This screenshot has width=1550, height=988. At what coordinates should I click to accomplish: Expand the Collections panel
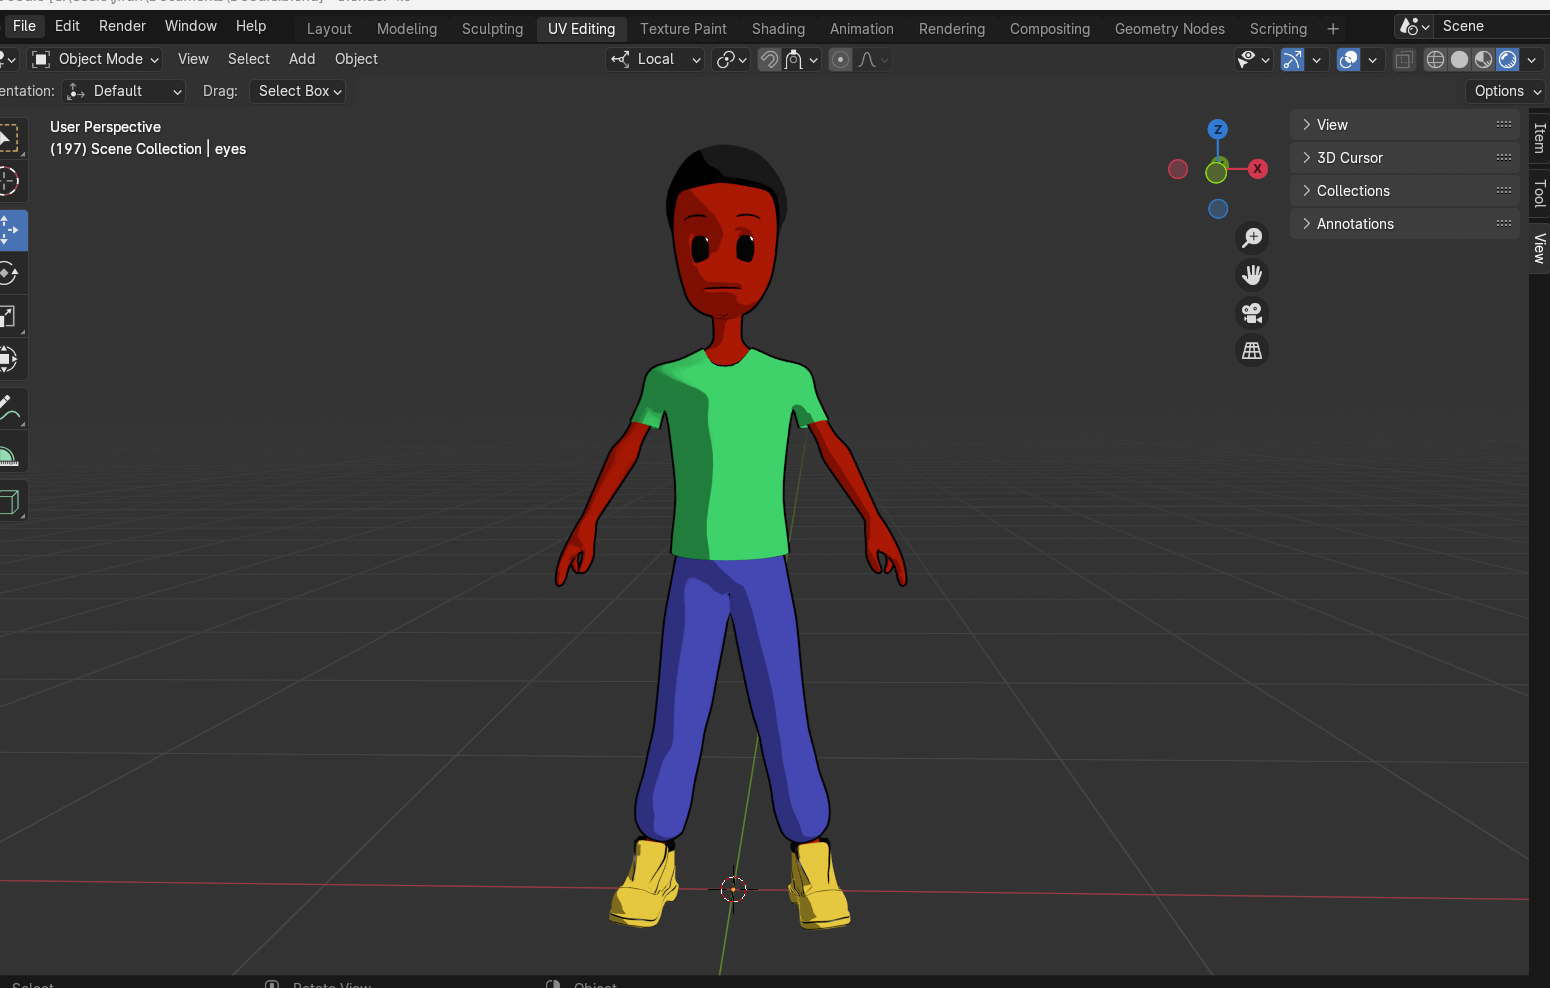[x=1405, y=191]
